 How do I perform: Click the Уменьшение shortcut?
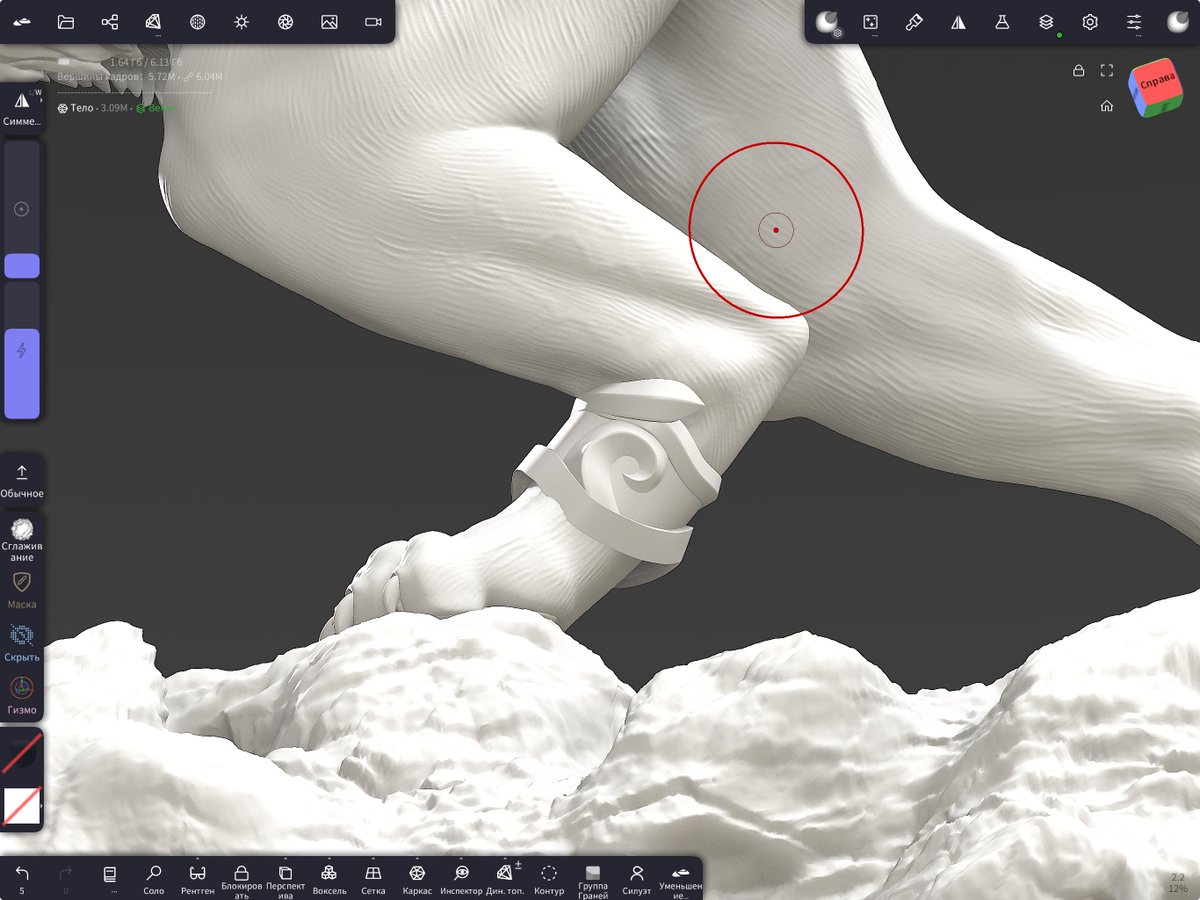point(681,880)
